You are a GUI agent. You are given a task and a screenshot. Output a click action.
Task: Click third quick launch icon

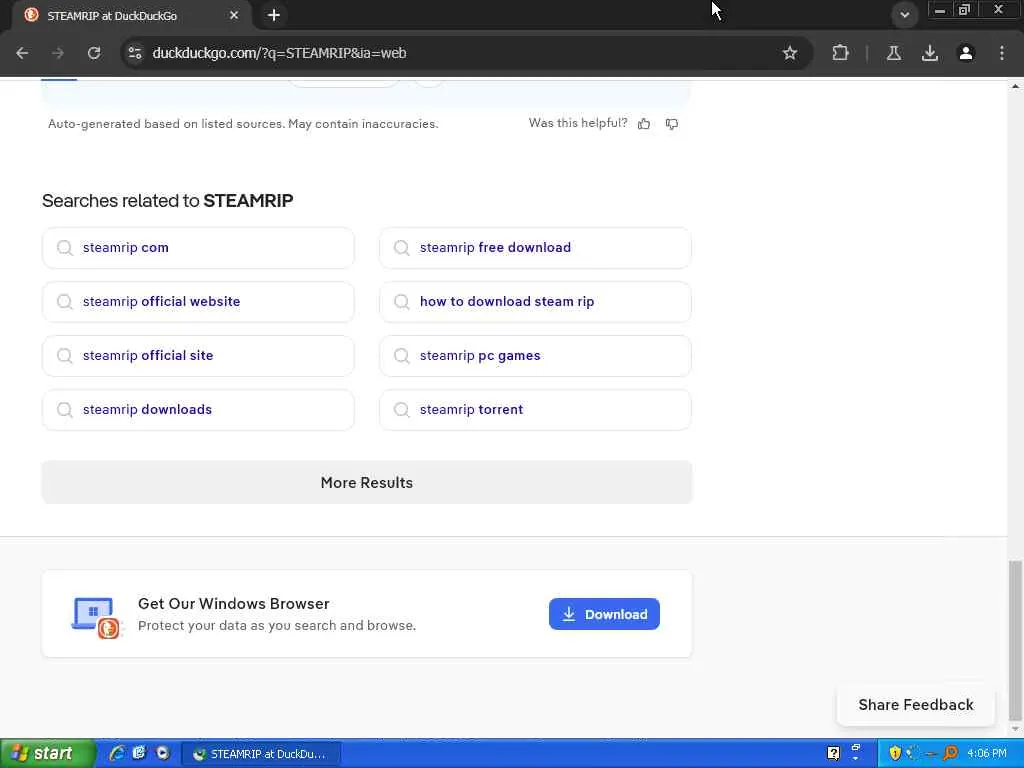pyautogui.click(x=162, y=754)
